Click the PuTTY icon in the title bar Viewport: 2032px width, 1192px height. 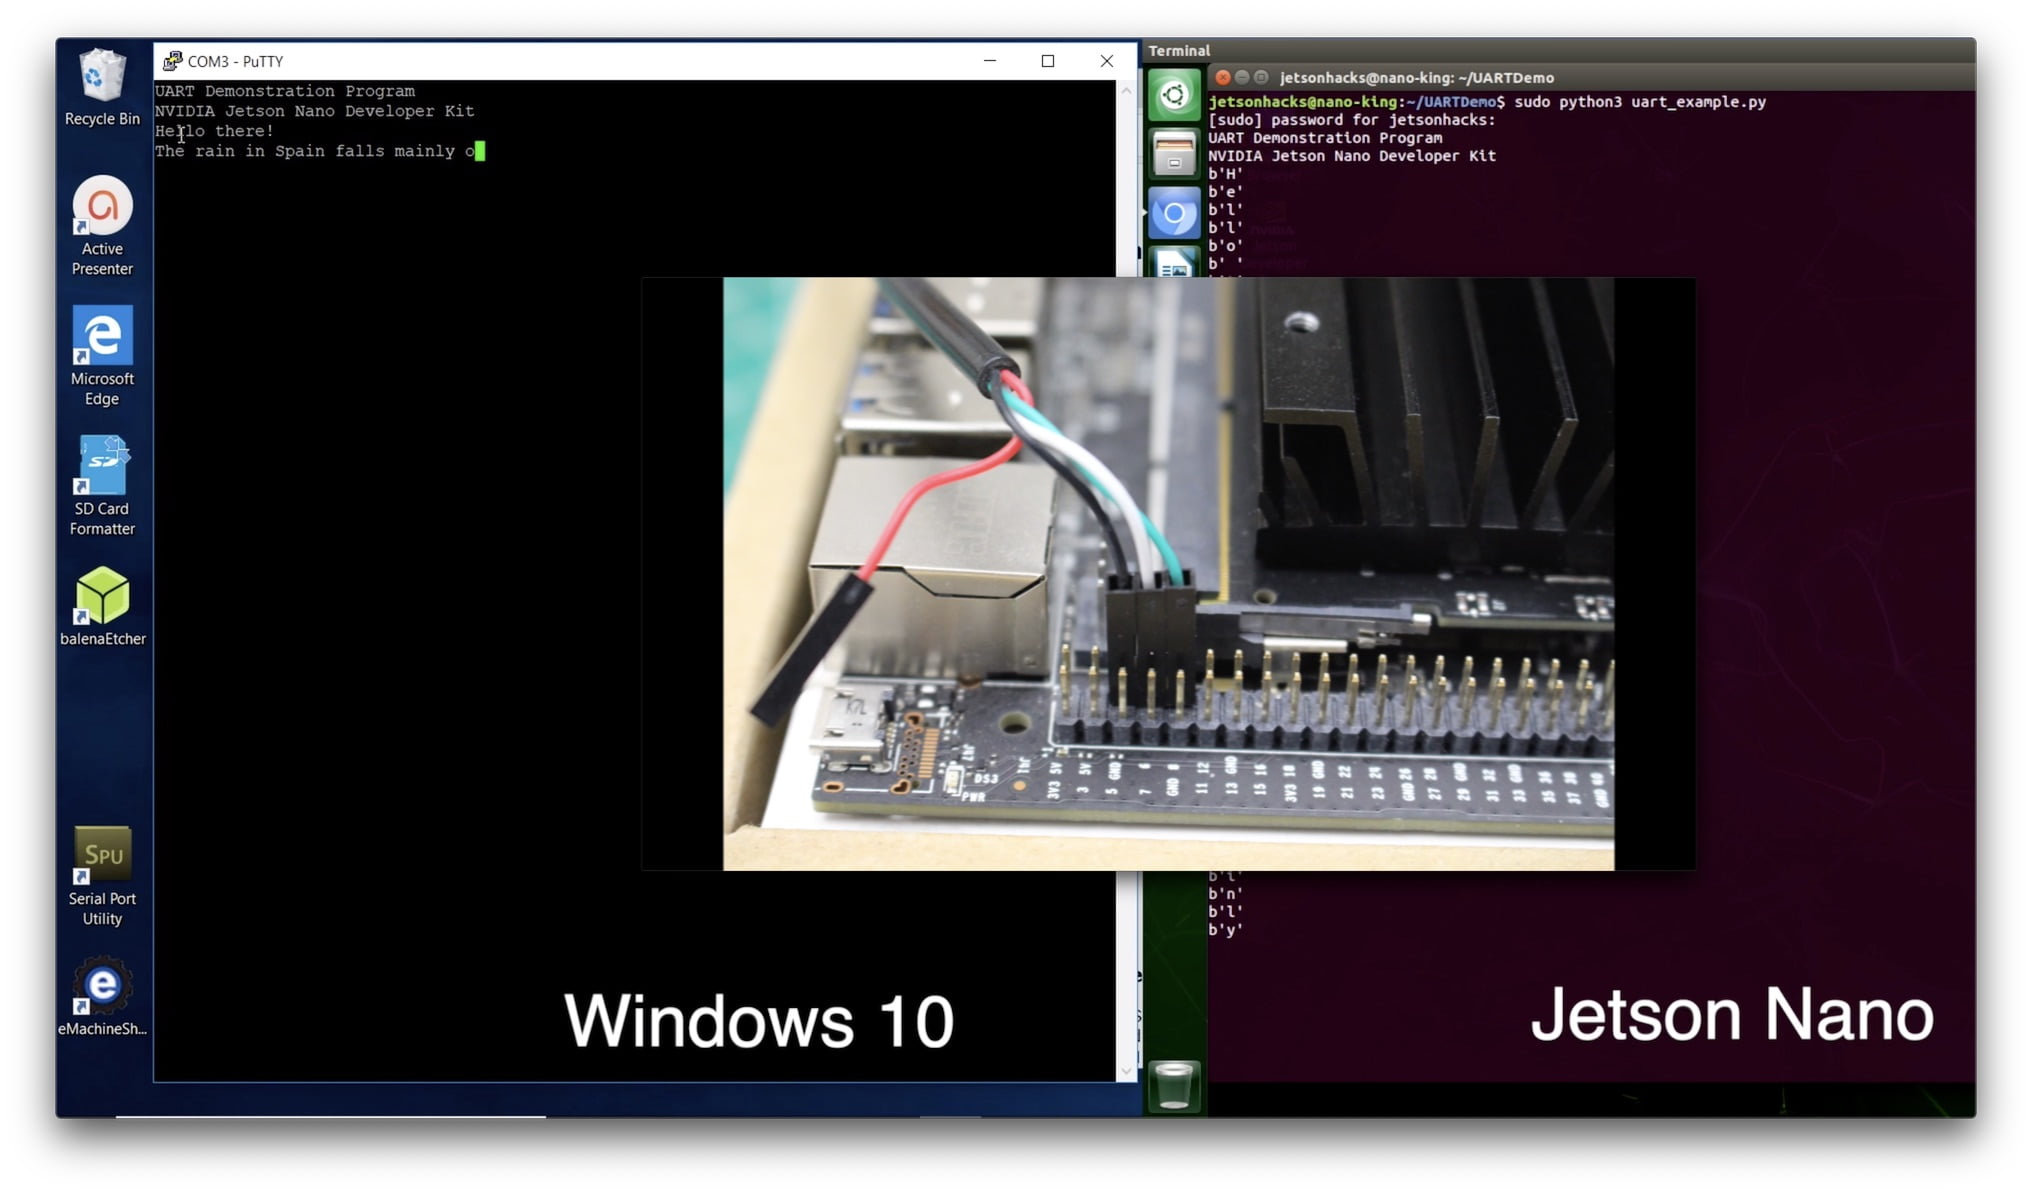pyautogui.click(x=172, y=61)
